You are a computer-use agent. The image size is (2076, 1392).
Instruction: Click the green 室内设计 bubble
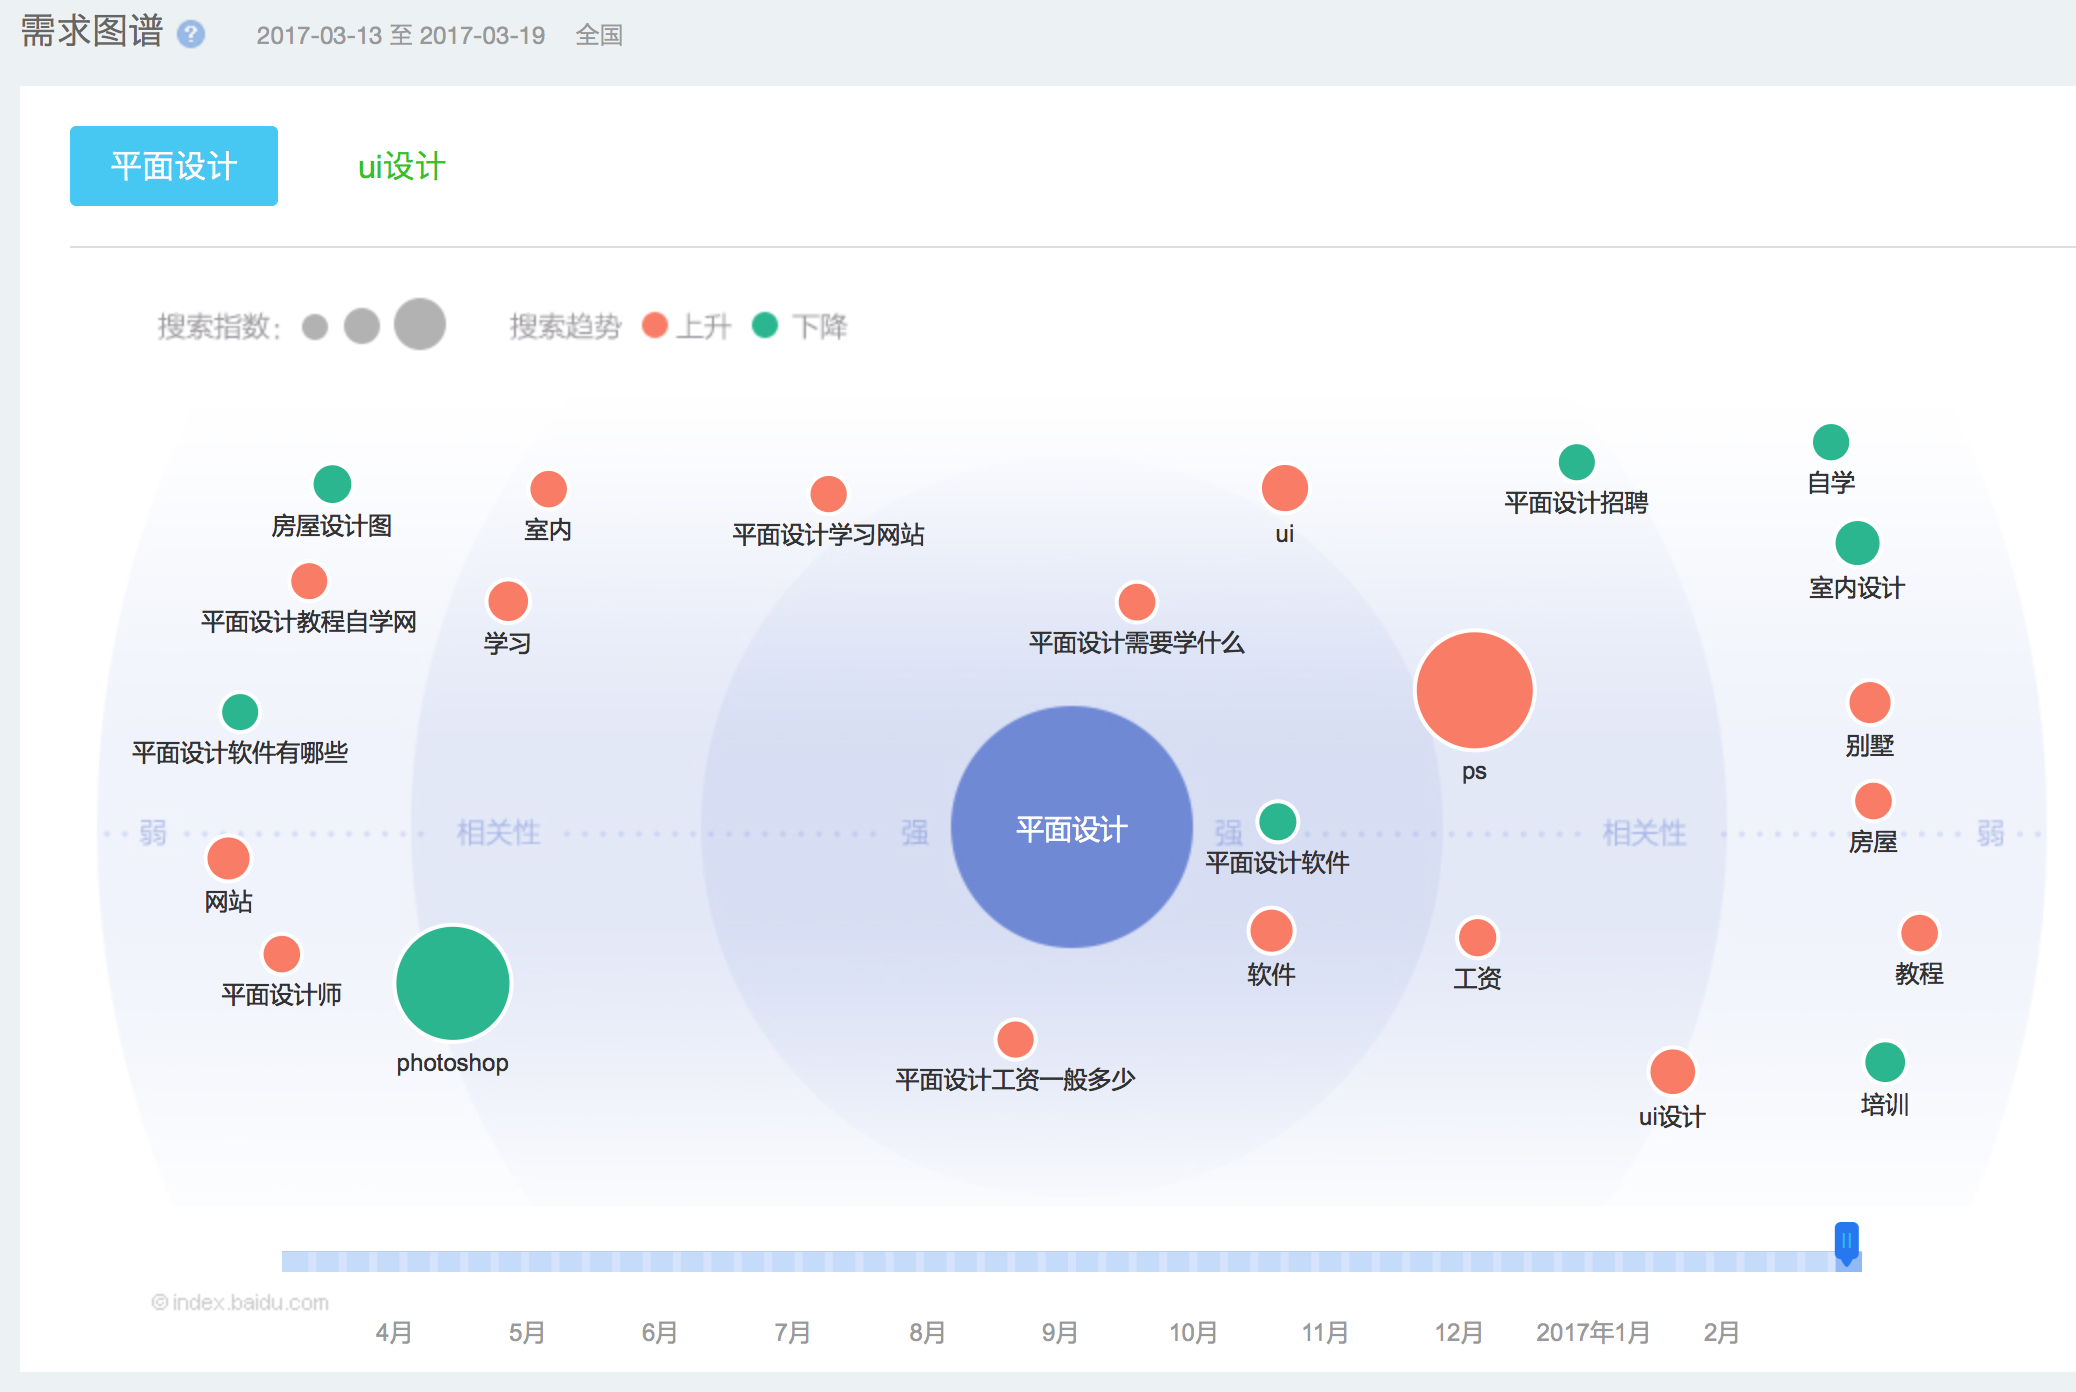1857,543
